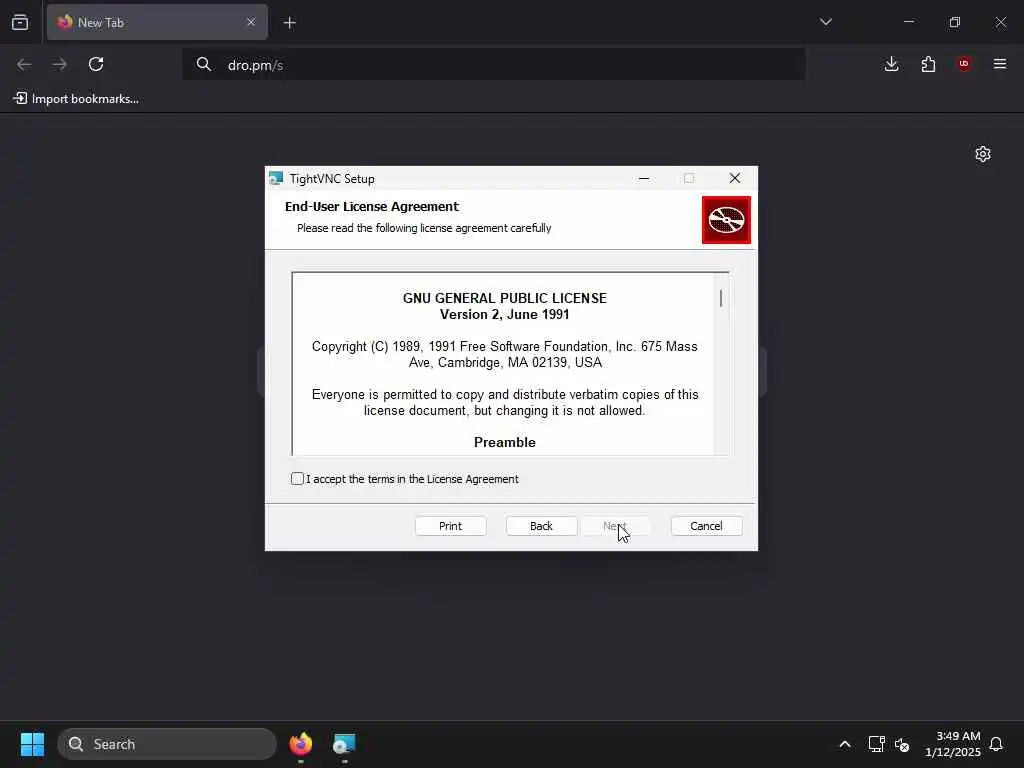Viewport: 1024px width, 768px height.
Task: Click the TightVNC installer disc logo
Action: (726, 220)
